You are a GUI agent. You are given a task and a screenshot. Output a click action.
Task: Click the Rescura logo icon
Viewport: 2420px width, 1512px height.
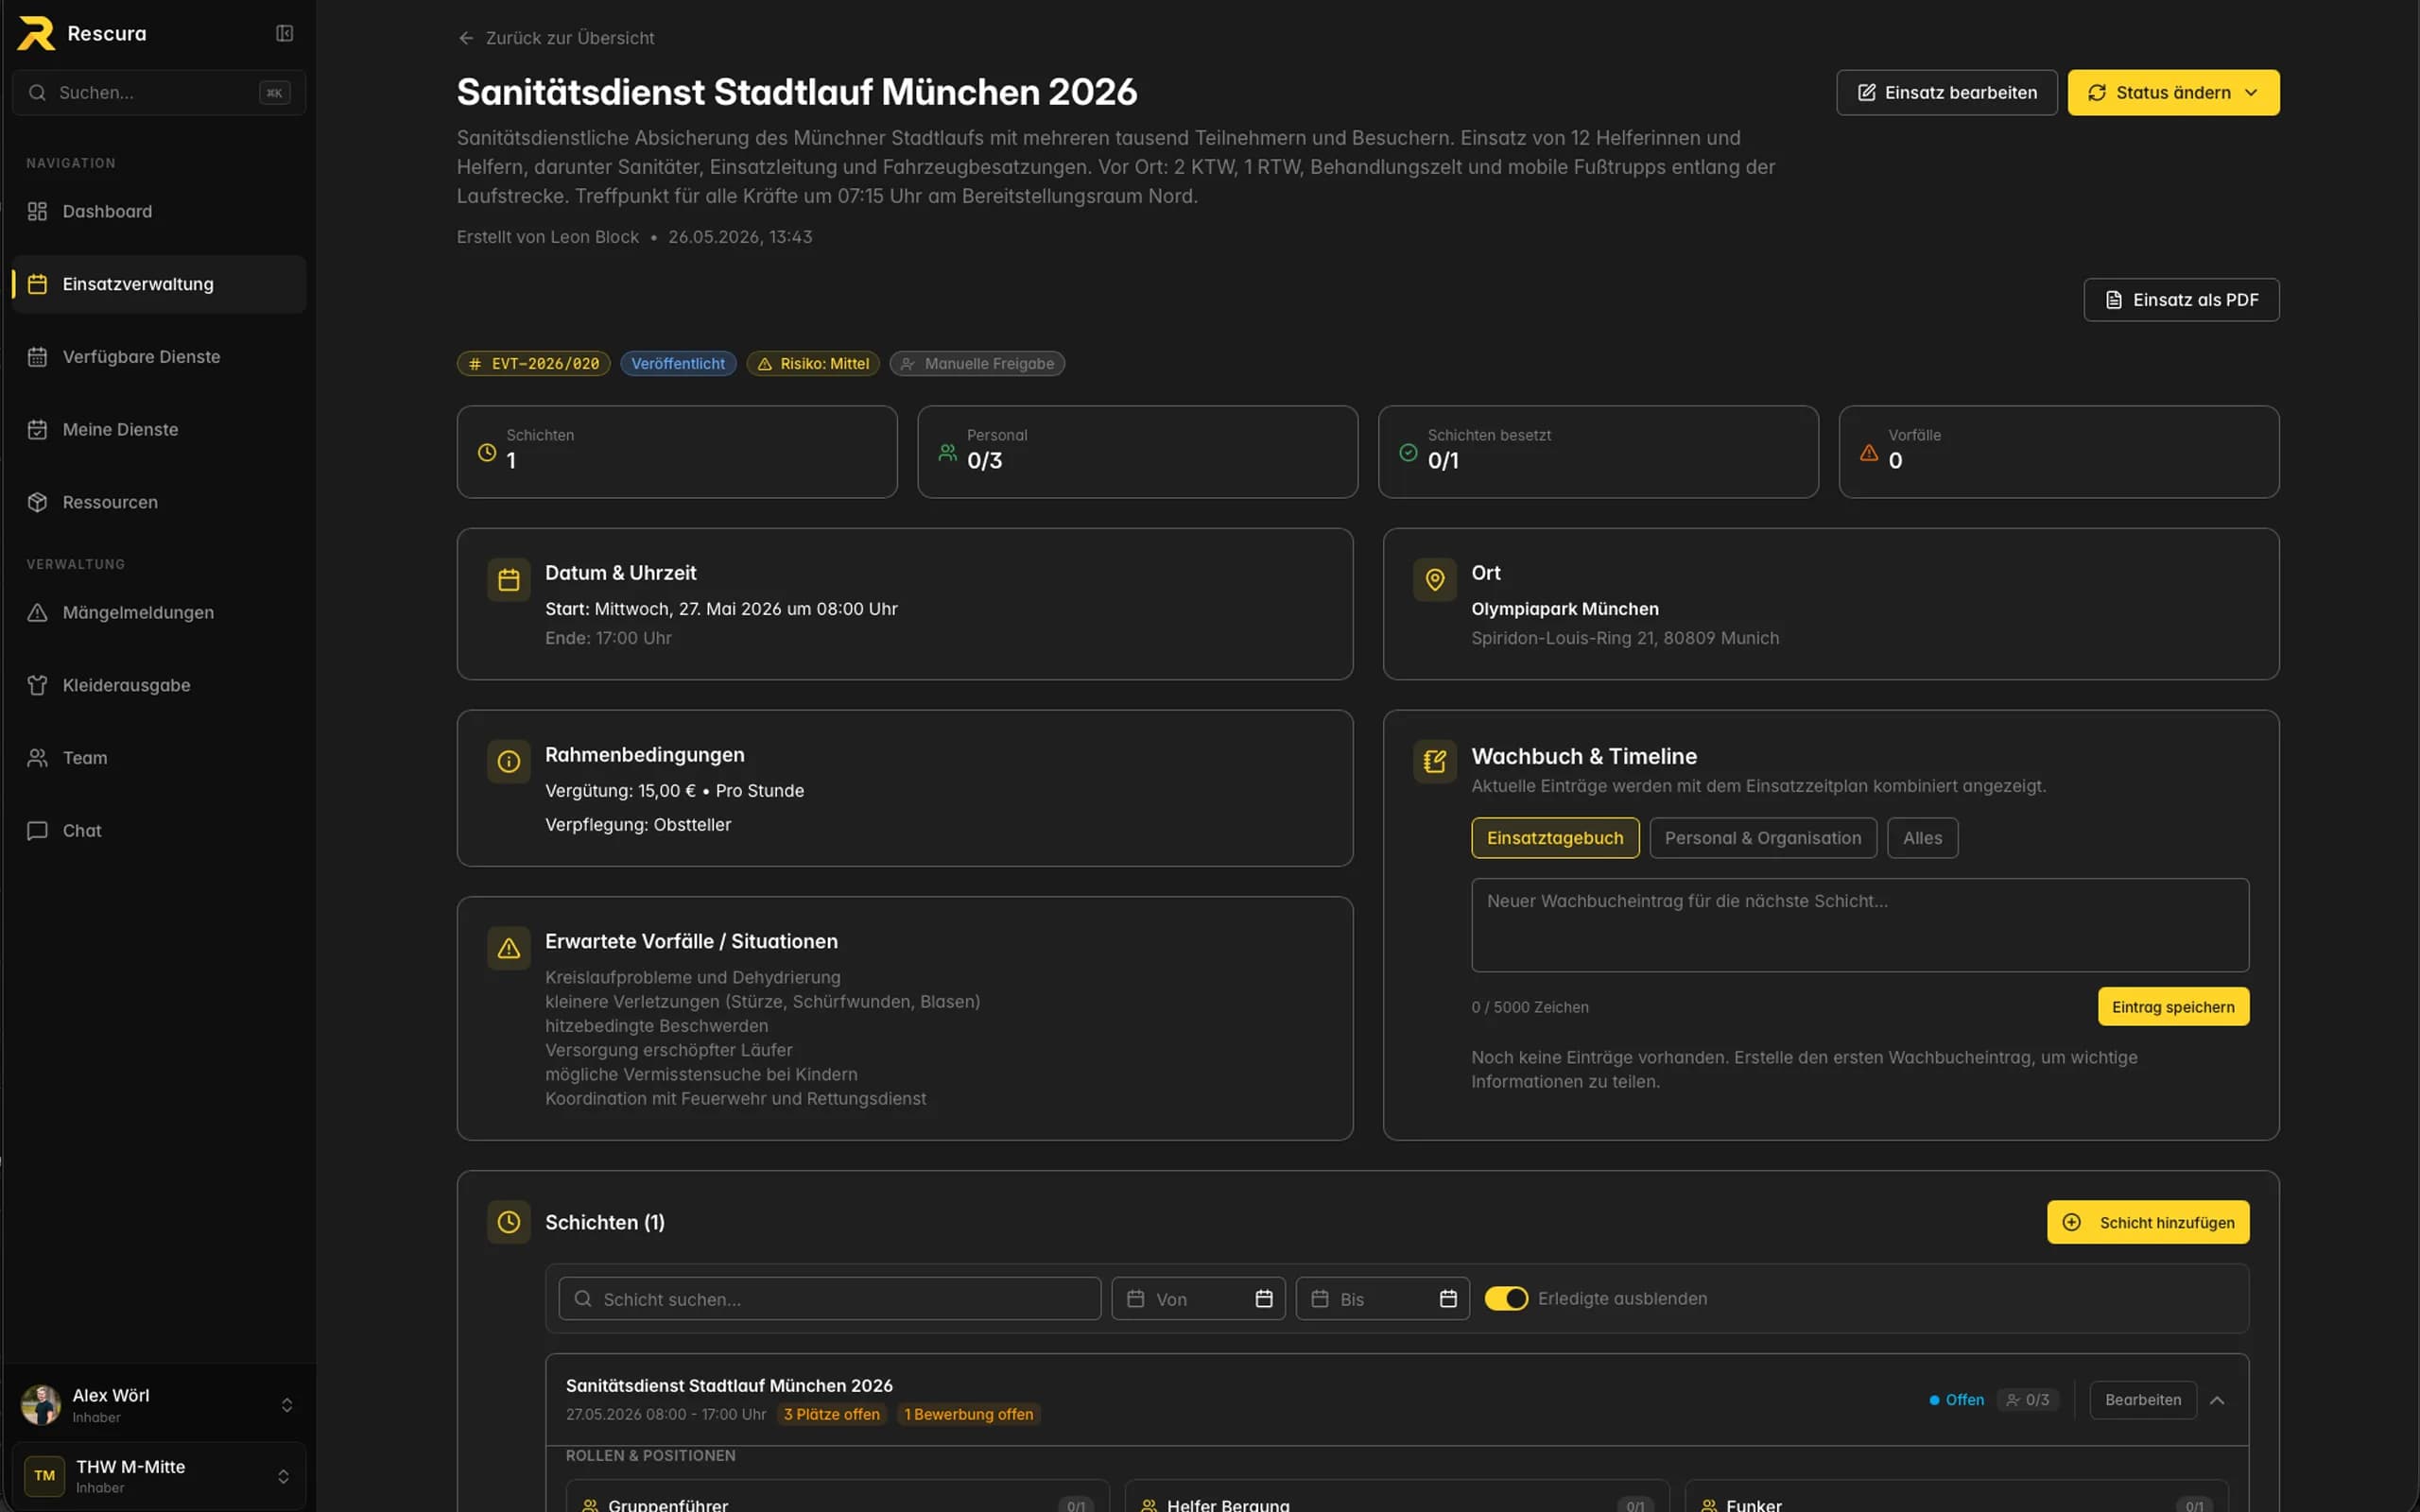tap(36, 33)
